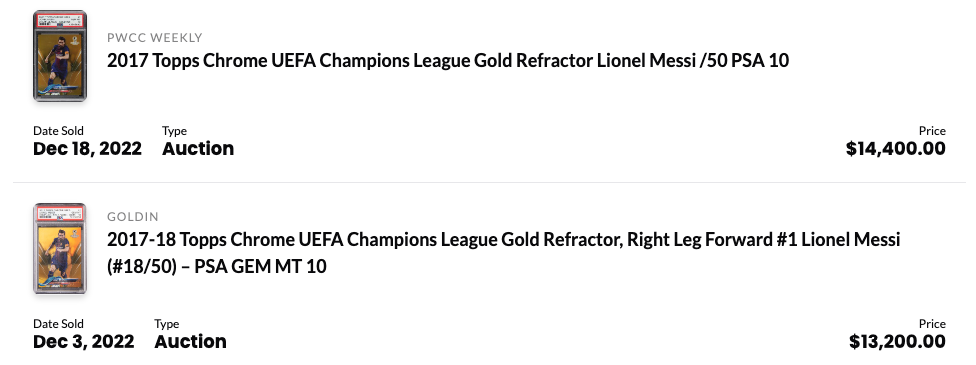Select the $13,200.00 price
The image size is (976, 365).
(x=898, y=342)
